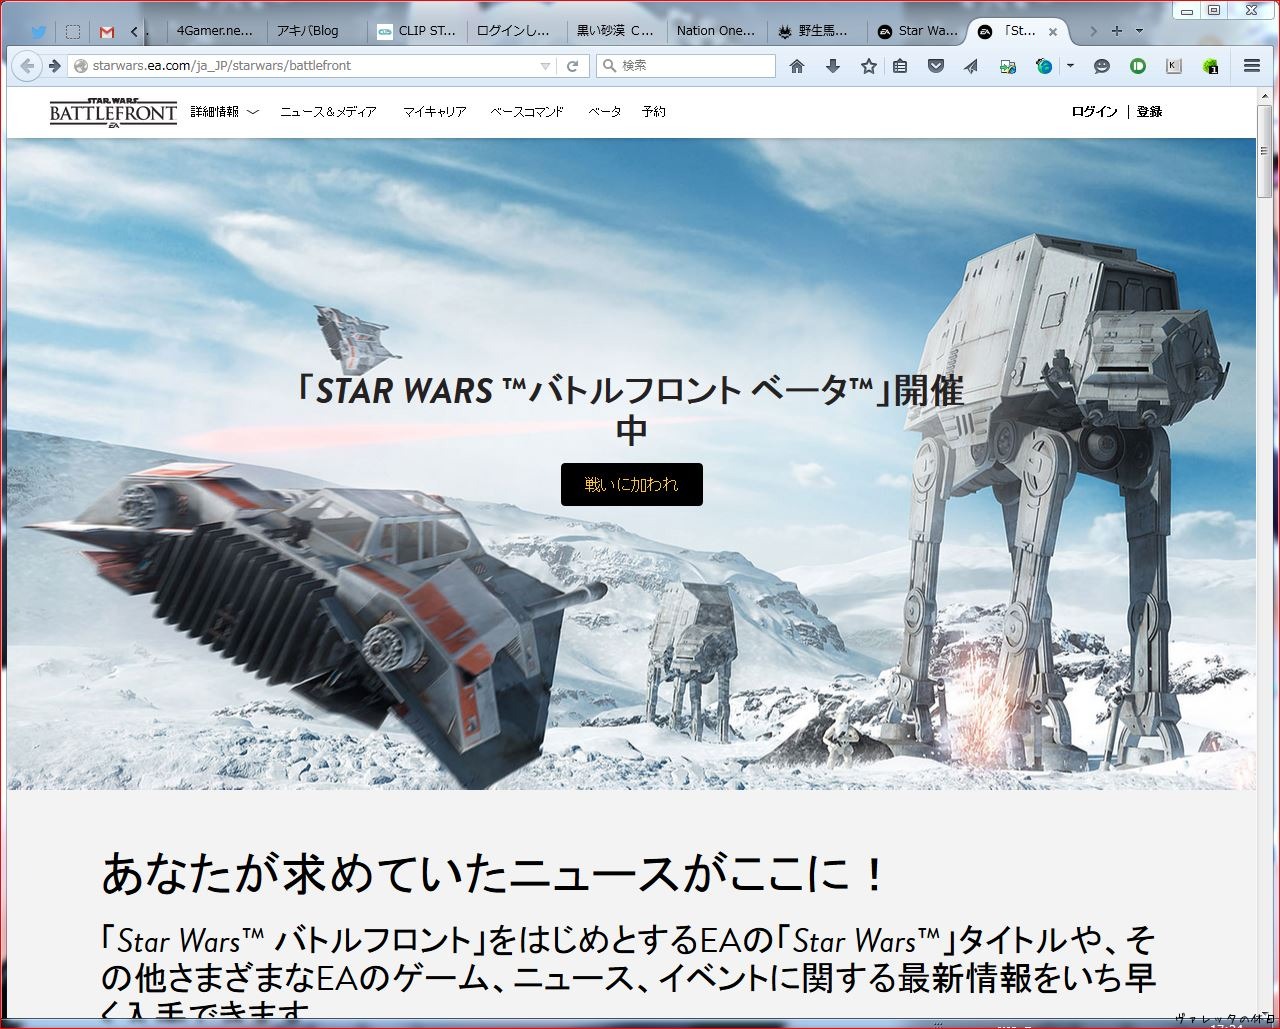The width and height of the screenshot is (1280, 1029).
Task: Click the blue globe addon icon
Action: (x=1044, y=66)
